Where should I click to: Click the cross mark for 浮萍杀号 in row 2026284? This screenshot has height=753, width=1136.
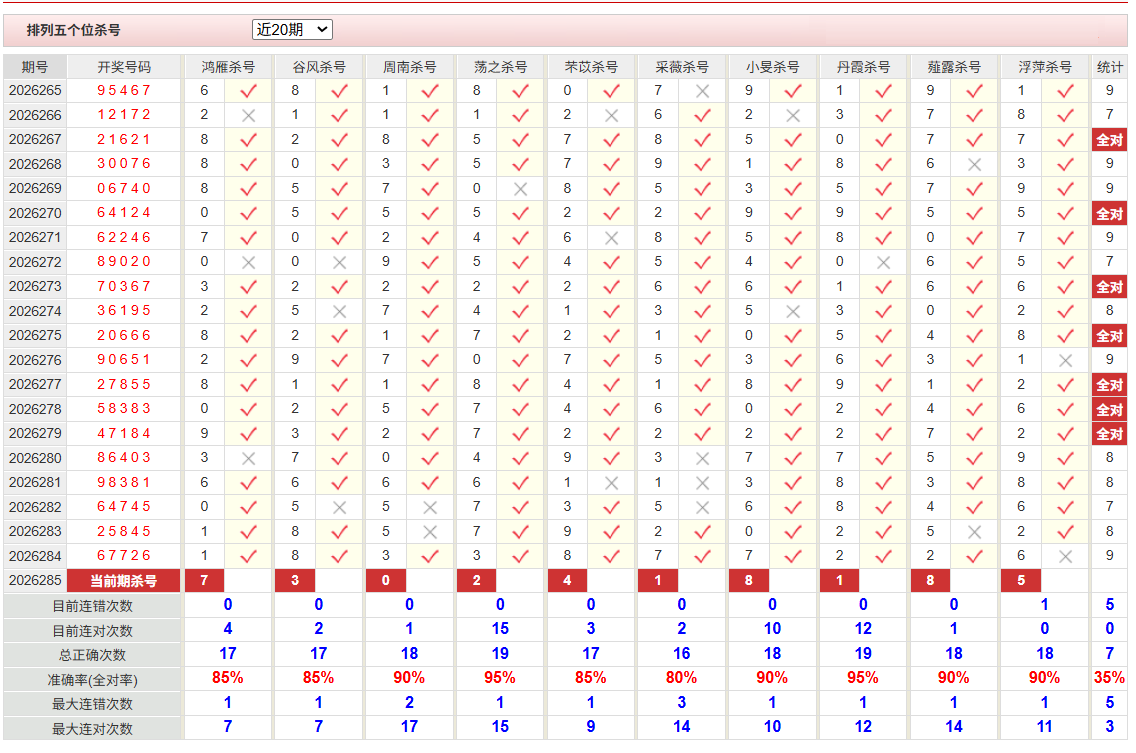click(x=1065, y=557)
